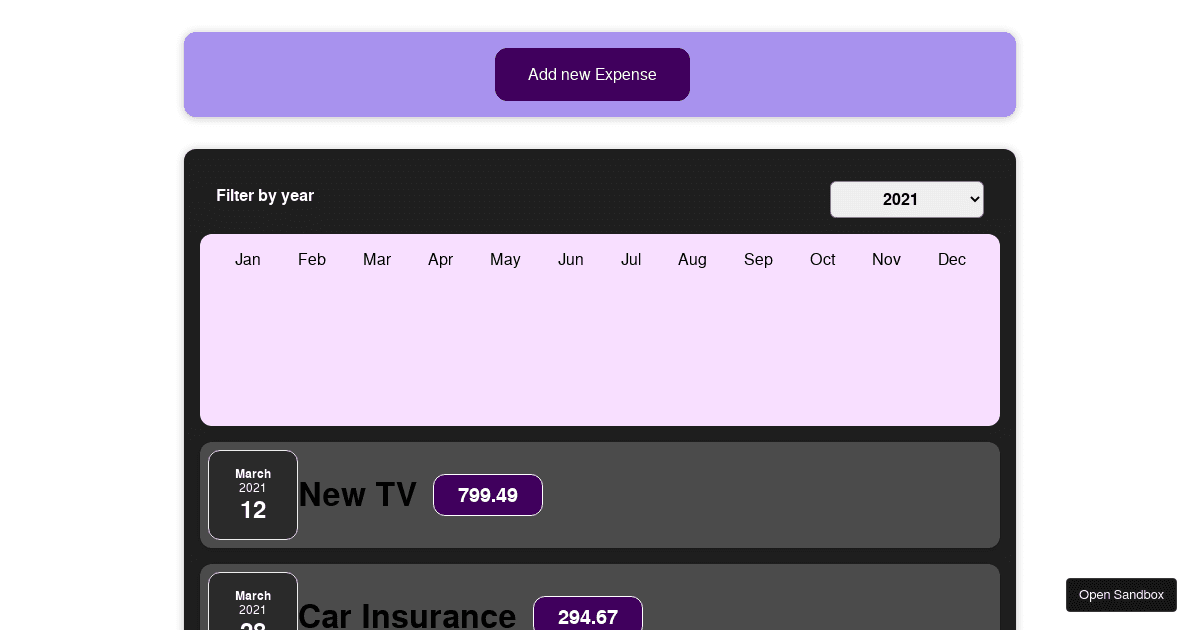Screen dimensions: 1200x630
Task: Select the Nov label in the chart
Action: (x=886, y=260)
